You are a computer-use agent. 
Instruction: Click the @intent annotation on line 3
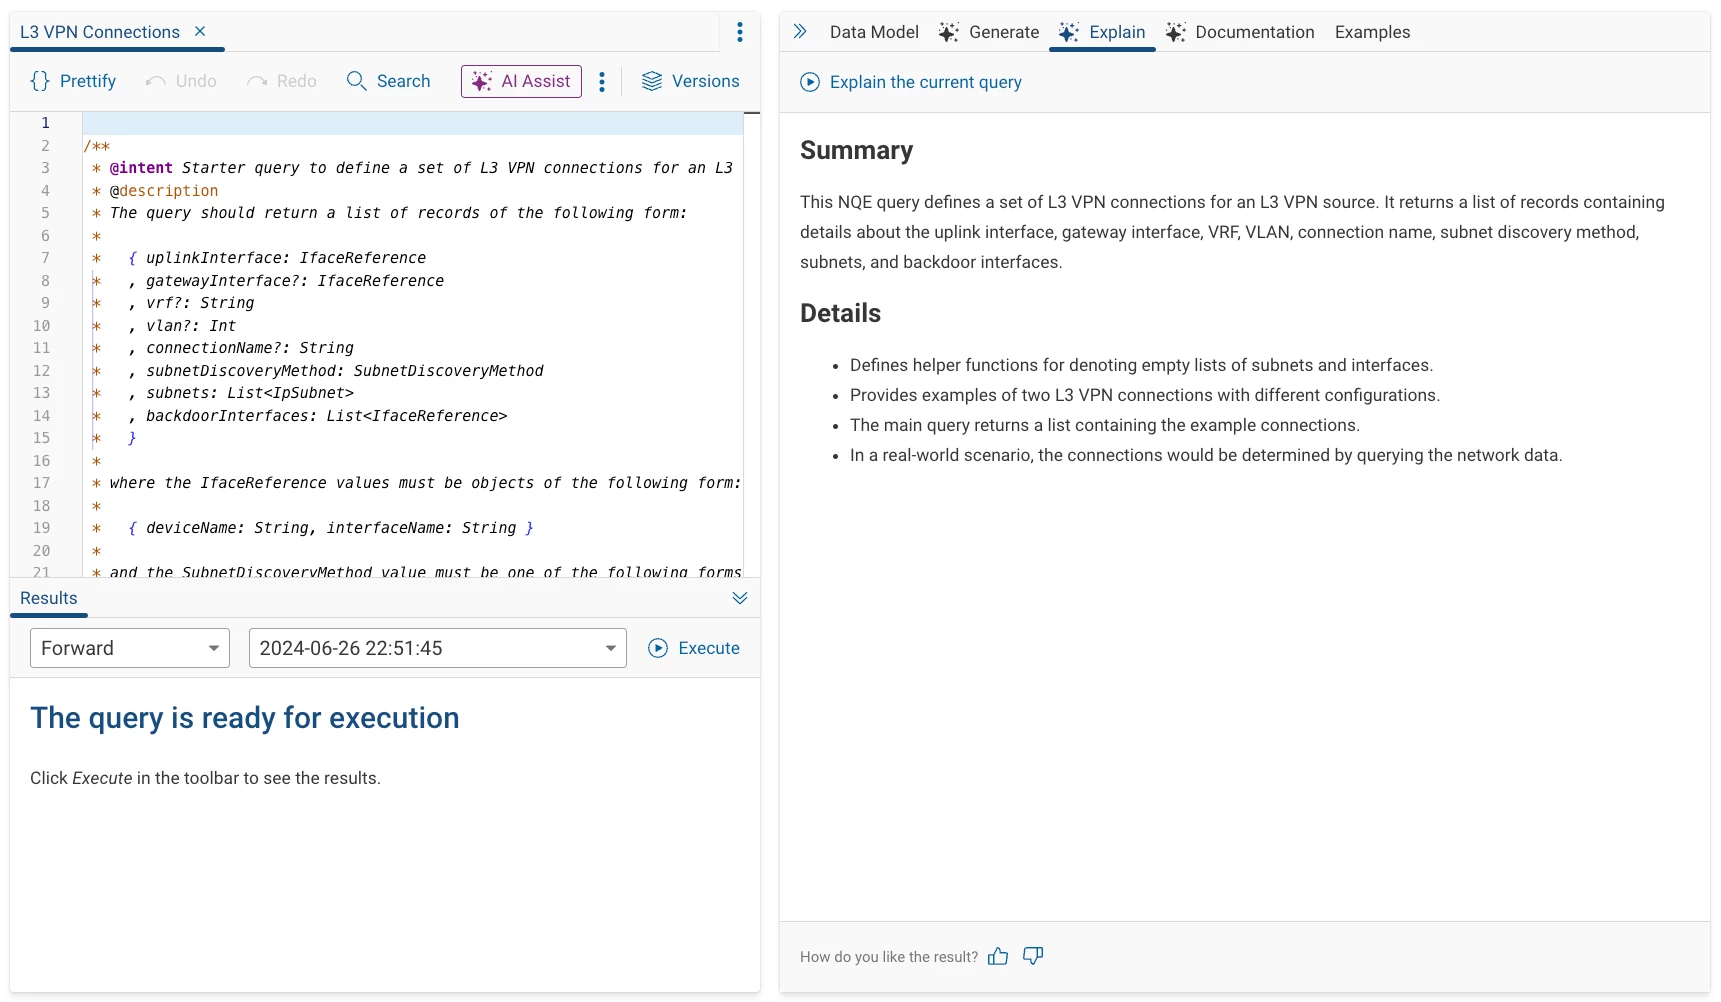tap(141, 168)
